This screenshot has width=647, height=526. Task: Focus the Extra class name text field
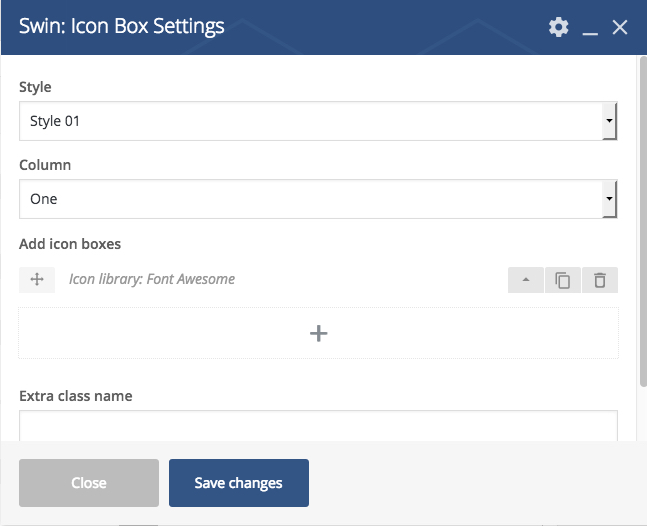[318, 426]
